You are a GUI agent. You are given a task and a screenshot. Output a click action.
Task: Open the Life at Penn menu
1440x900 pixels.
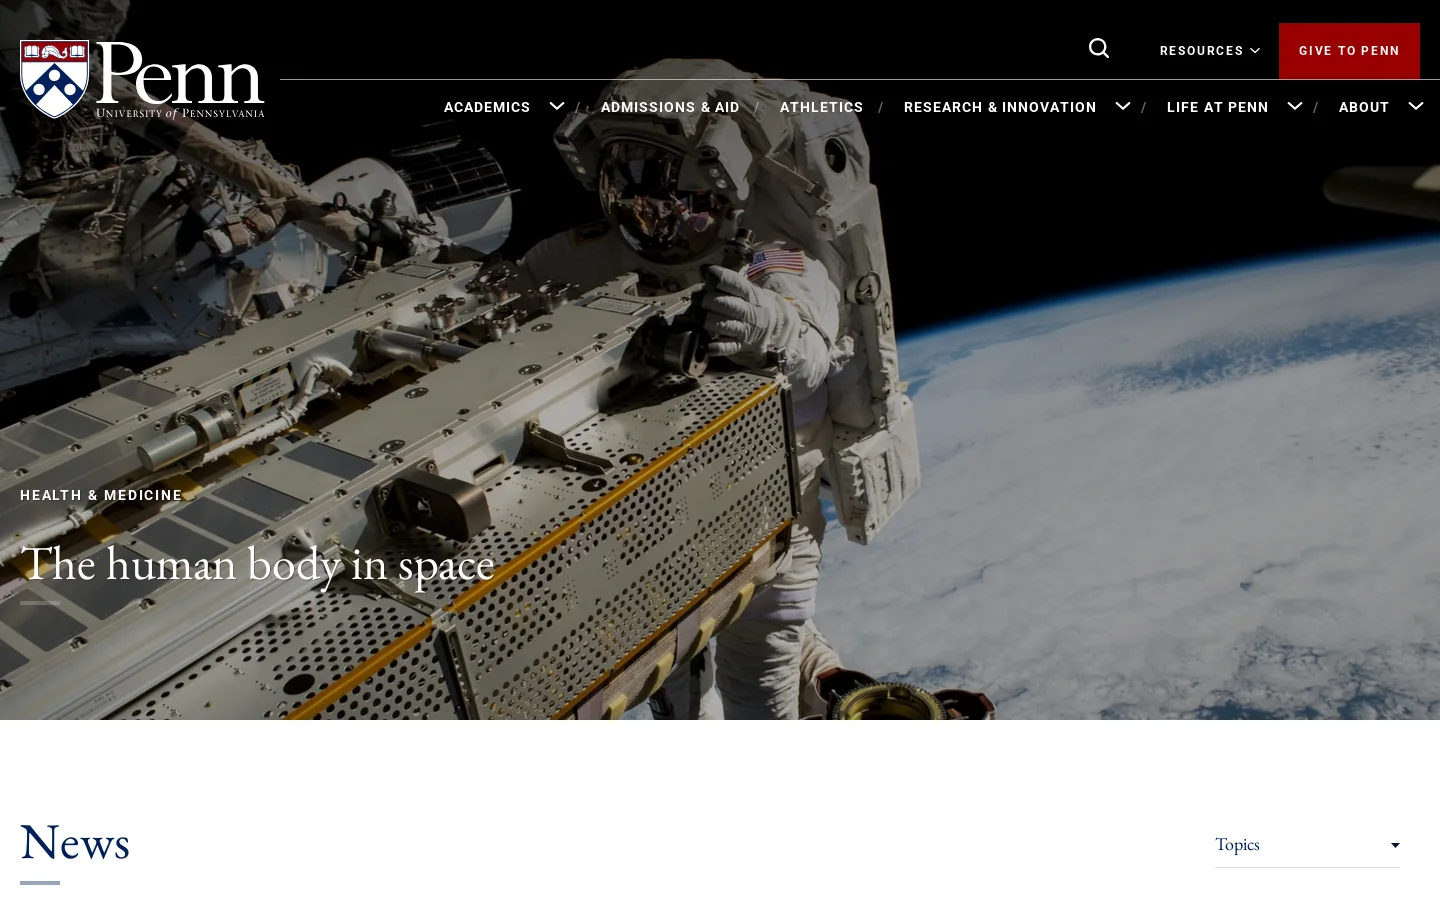[x=1217, y=107]
